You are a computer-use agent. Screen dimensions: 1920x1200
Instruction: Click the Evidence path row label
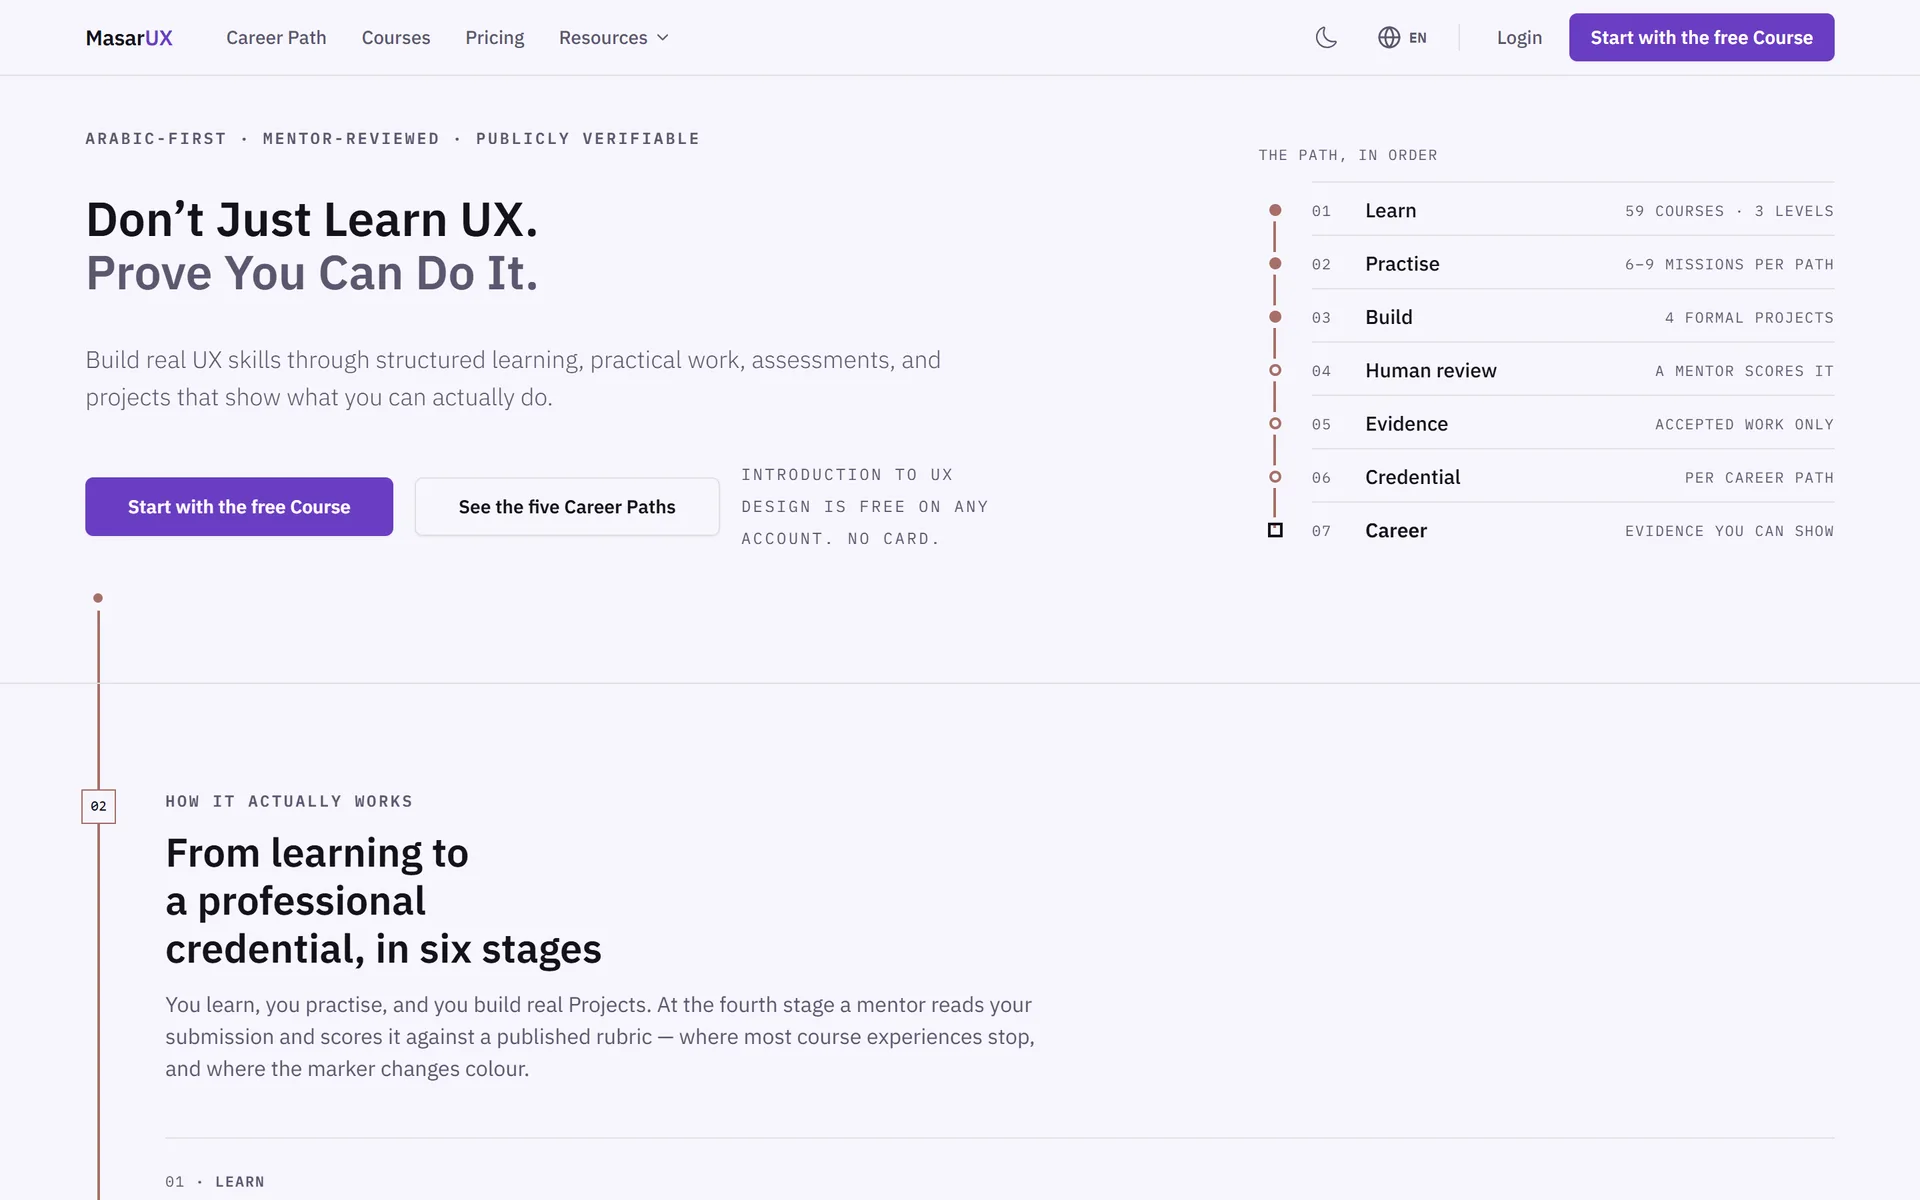(x=1406, y=423)
